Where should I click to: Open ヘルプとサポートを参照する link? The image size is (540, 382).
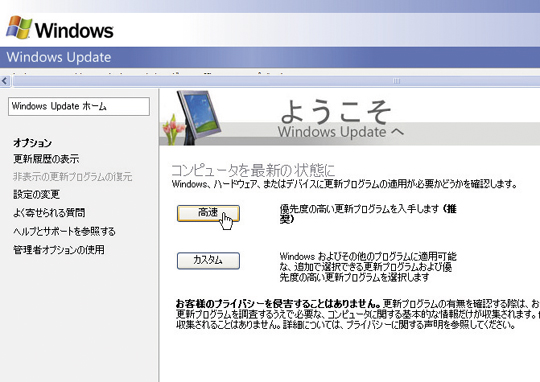pyautogui.click(x=64, y=231)
